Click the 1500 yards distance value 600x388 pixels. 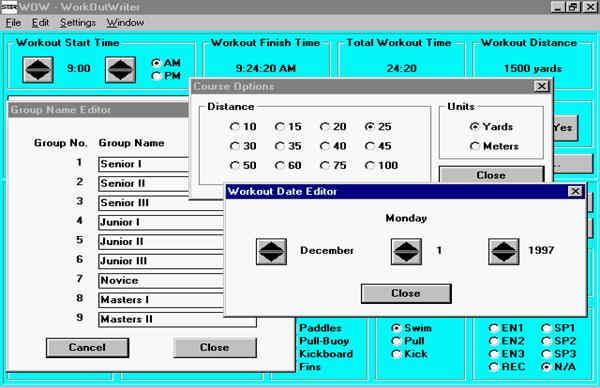point(533,69)
